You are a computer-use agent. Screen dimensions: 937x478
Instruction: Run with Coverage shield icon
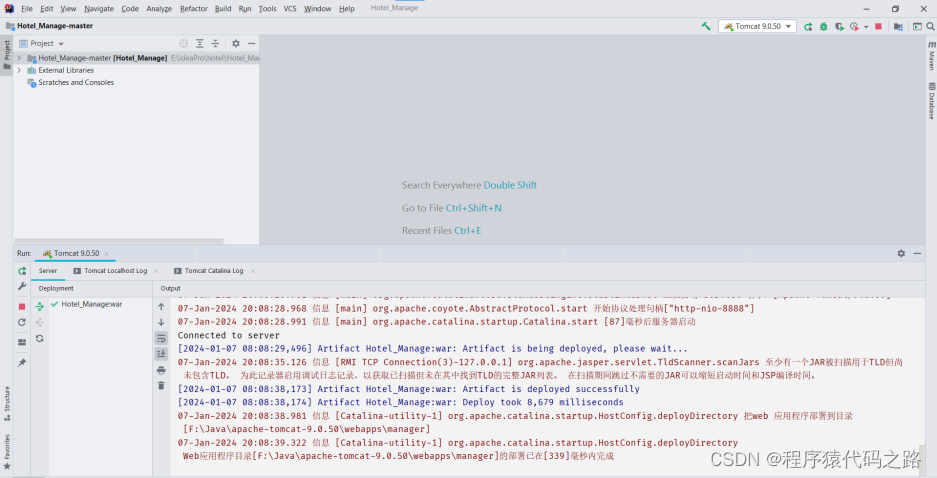[839, 26]
